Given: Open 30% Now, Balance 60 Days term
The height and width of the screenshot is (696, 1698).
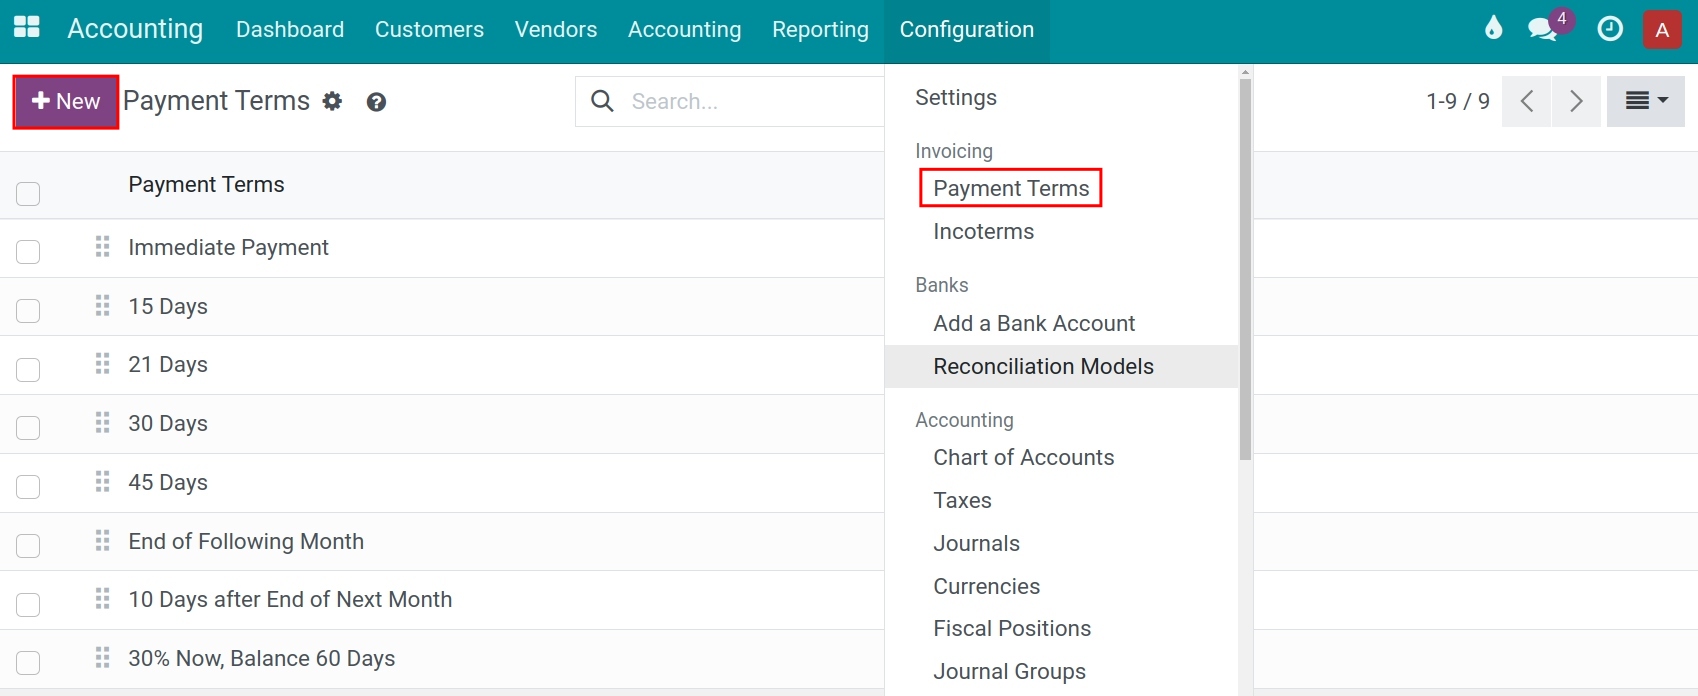Looking at the screenshot, I should [x=262, y=658].
